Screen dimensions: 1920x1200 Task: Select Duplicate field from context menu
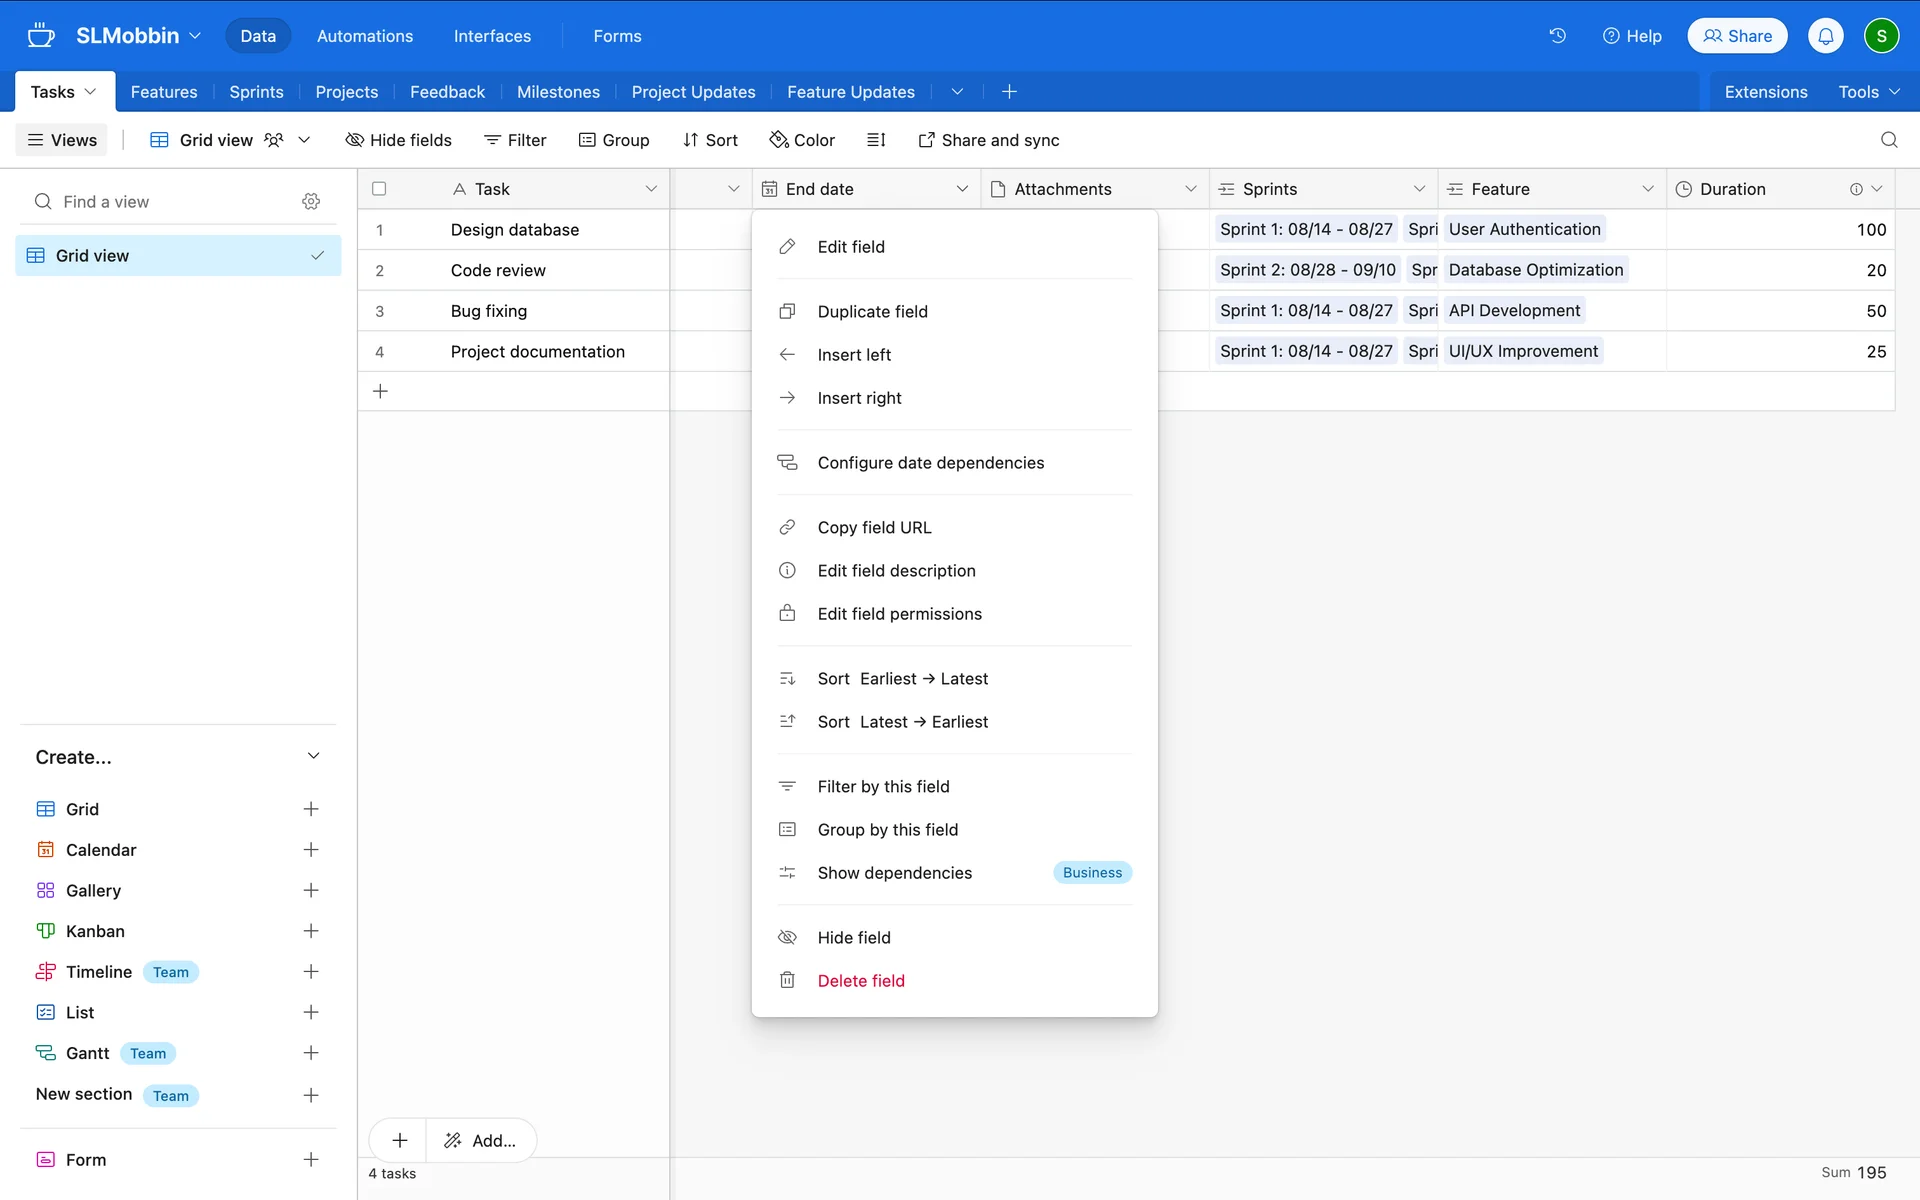click(x=872, y=312)
